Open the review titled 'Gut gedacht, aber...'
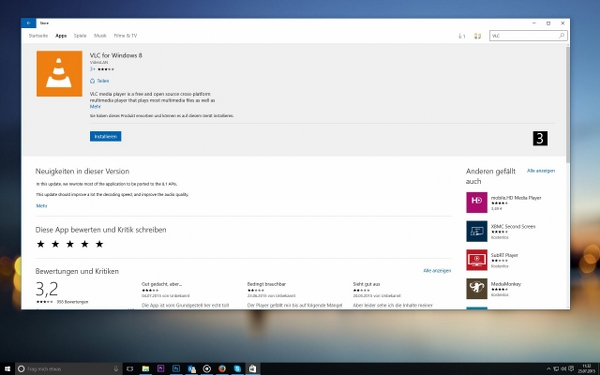This screenshot has width=600, height=375. (161, 284)
